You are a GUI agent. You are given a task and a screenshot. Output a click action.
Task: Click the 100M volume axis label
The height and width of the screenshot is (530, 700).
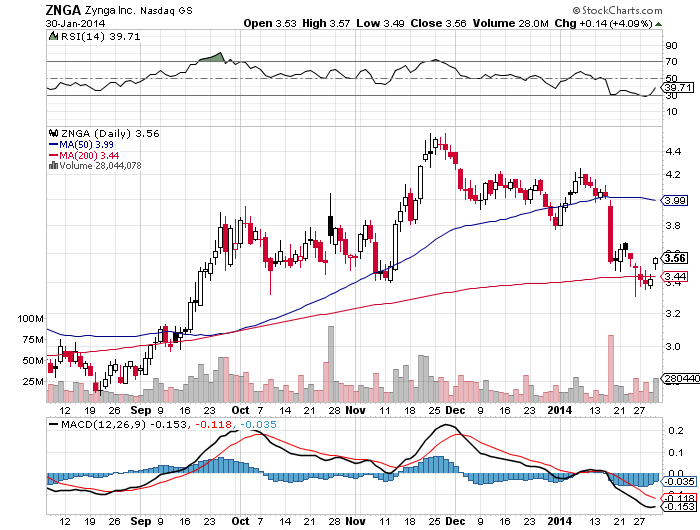tap(30, 319)
